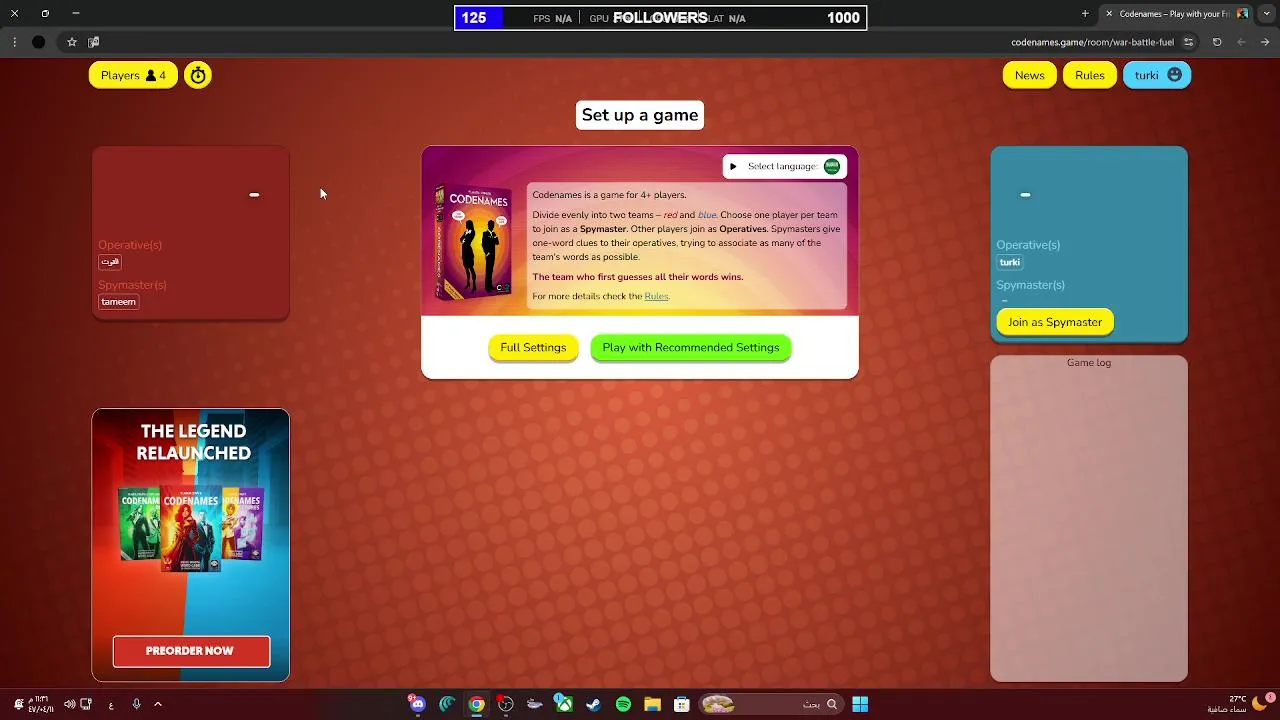Click the red team Operative(s) label

[x=130, y=245]
